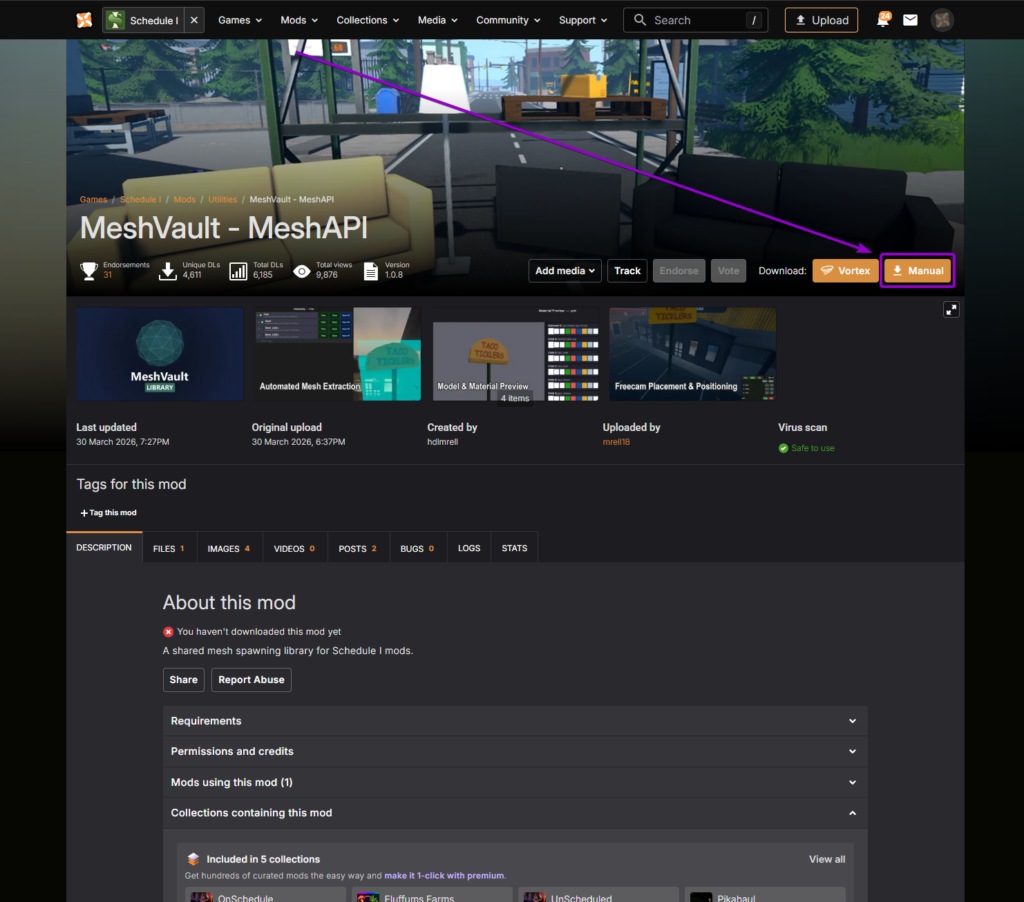Go to Games breadcrumb link
The width and height of the screenshot is (1024, 902).
click(93, 199)
